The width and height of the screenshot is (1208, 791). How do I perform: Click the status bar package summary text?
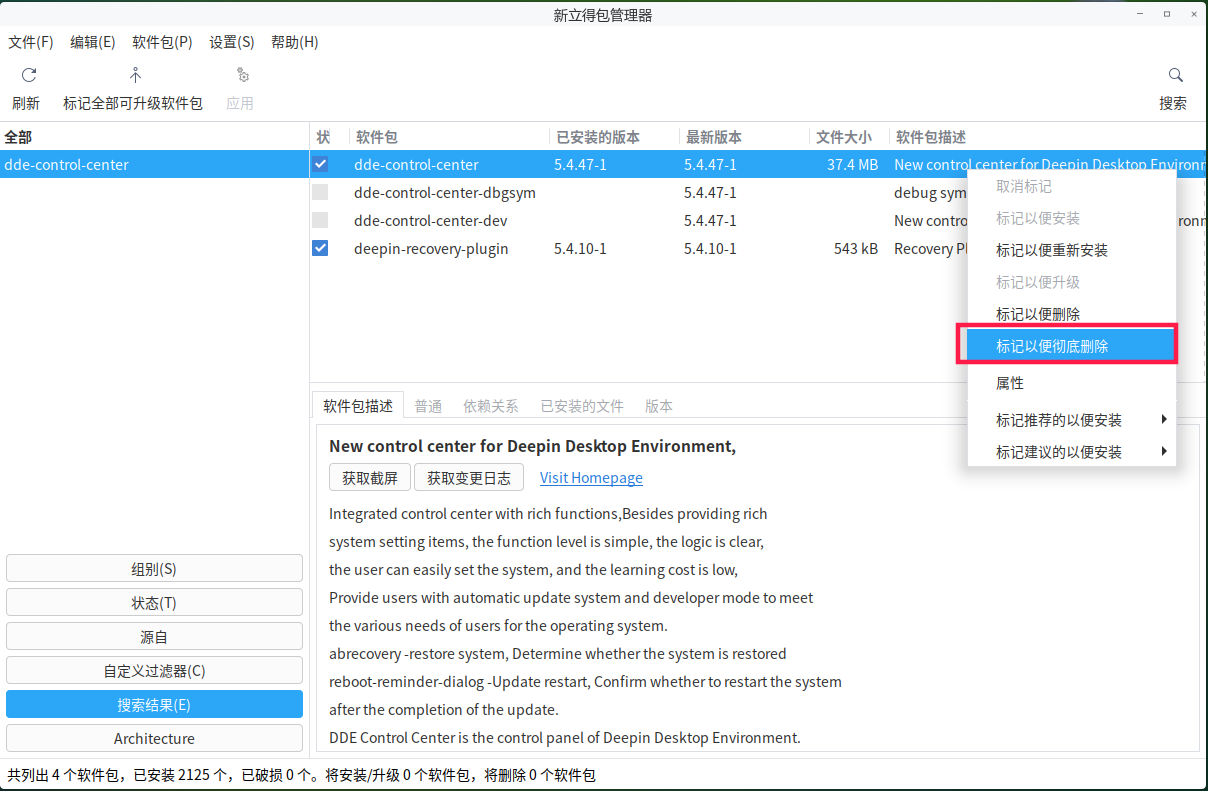[302, 775]
